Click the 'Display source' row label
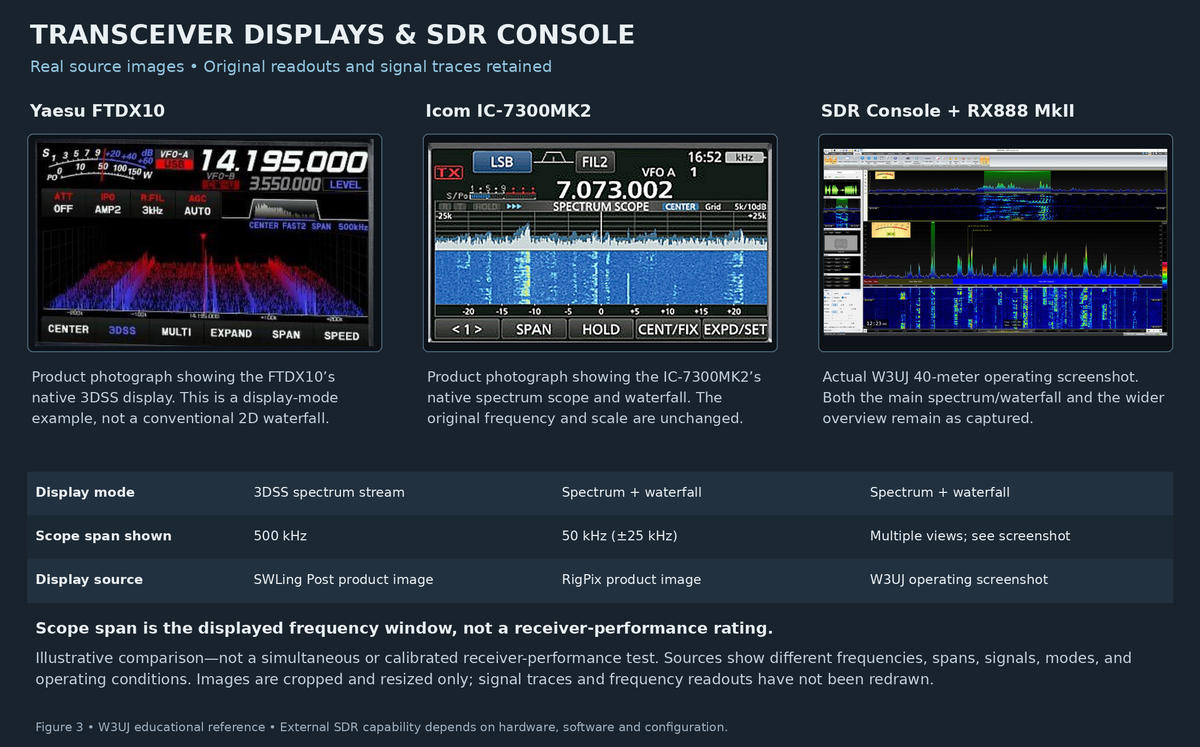1200x747 pixels. coord(89,579)
